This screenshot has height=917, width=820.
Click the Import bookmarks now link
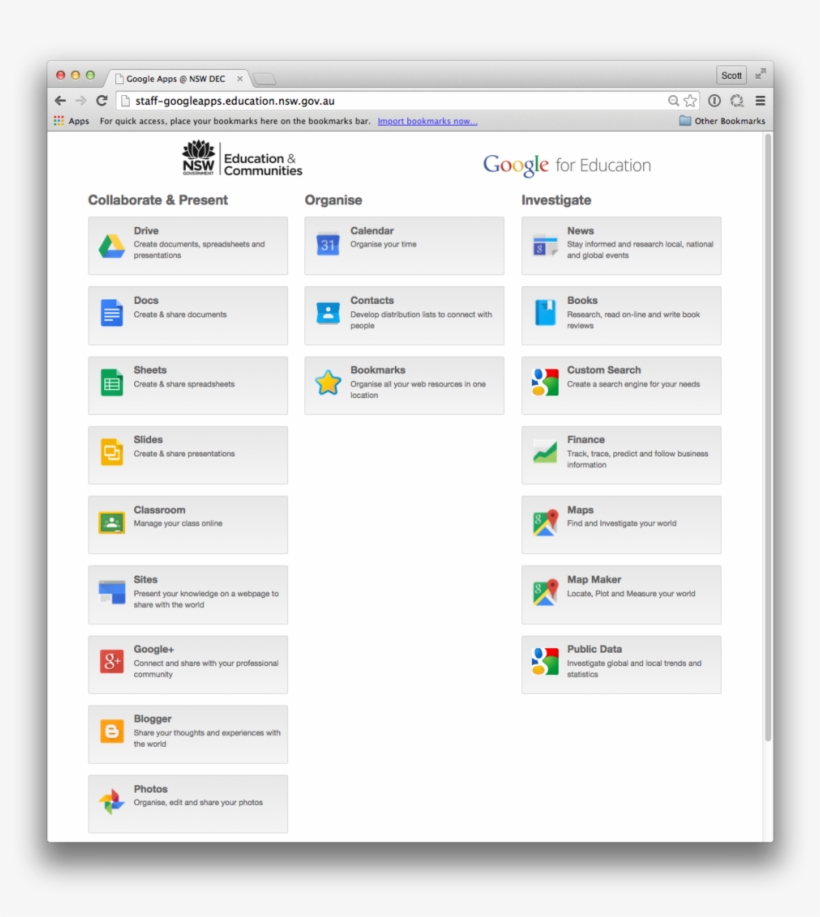pyautogui.click(x=427, y=121)
